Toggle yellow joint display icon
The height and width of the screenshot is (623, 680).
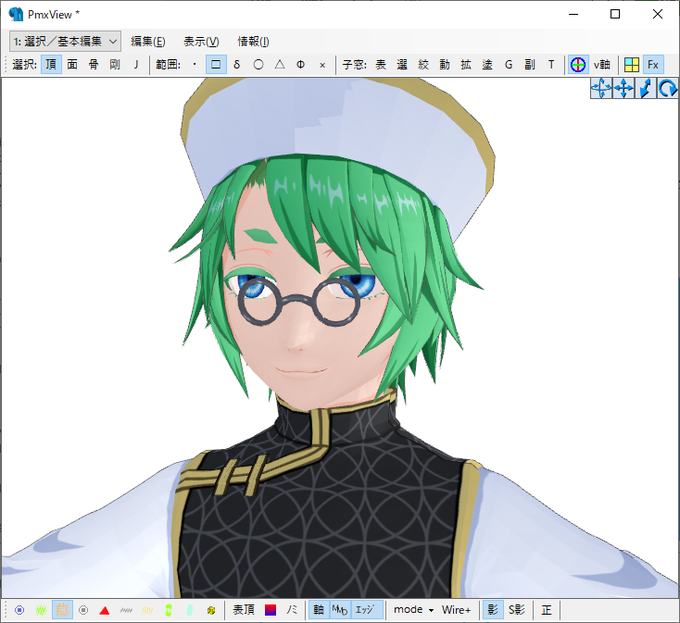[x=211, y=610]
